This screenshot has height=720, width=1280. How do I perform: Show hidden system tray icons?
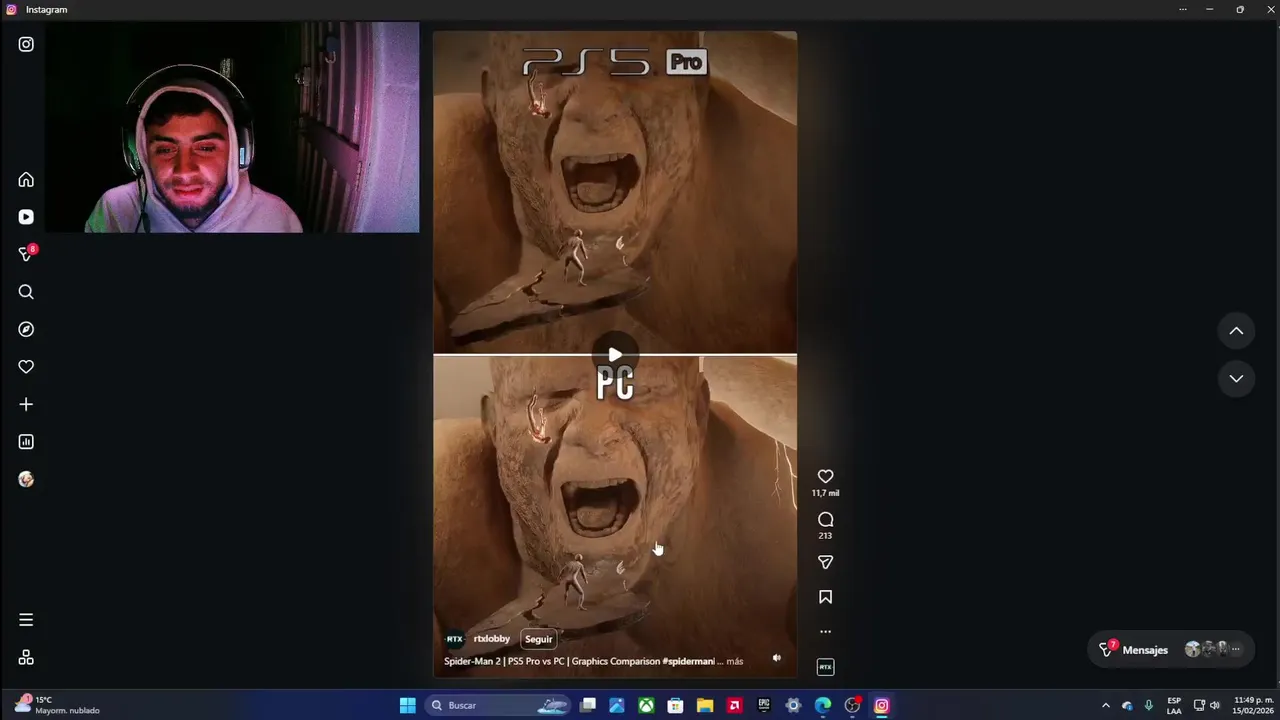tap(1105, 705)
